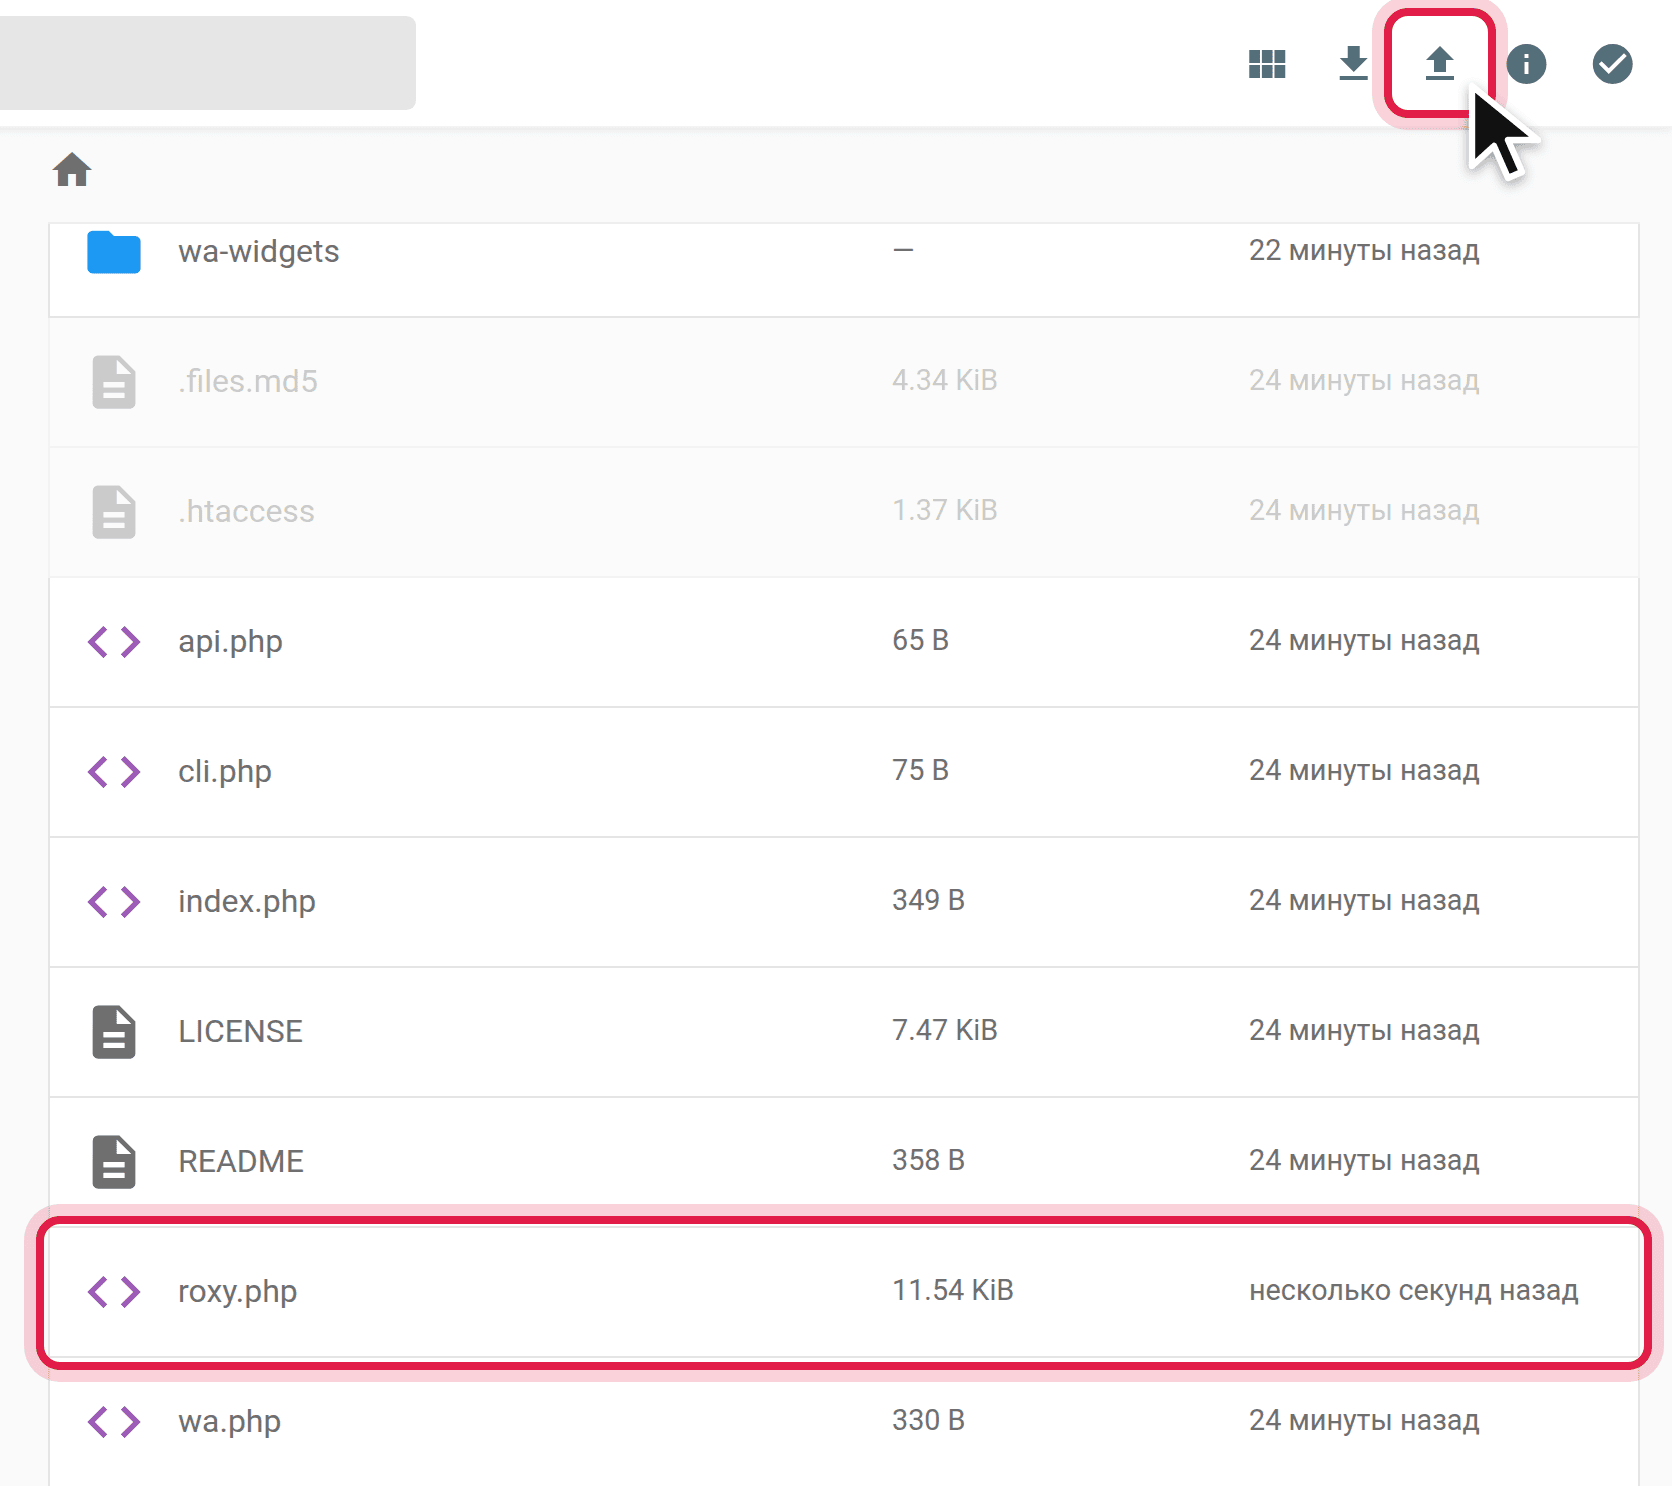Screen dimensions: 1672x1486
Task: Click the wa.php code icon
Action: 114,1422
